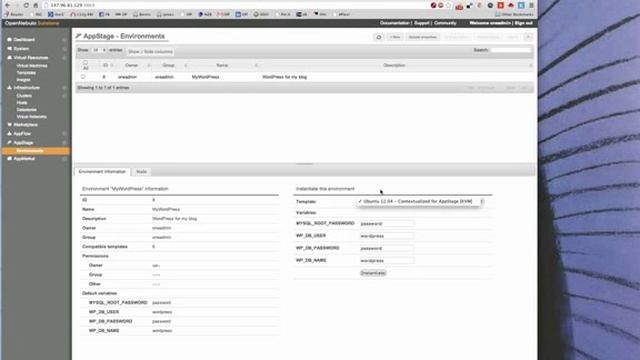Open the browser hamburger menu icon

(531, 5)
